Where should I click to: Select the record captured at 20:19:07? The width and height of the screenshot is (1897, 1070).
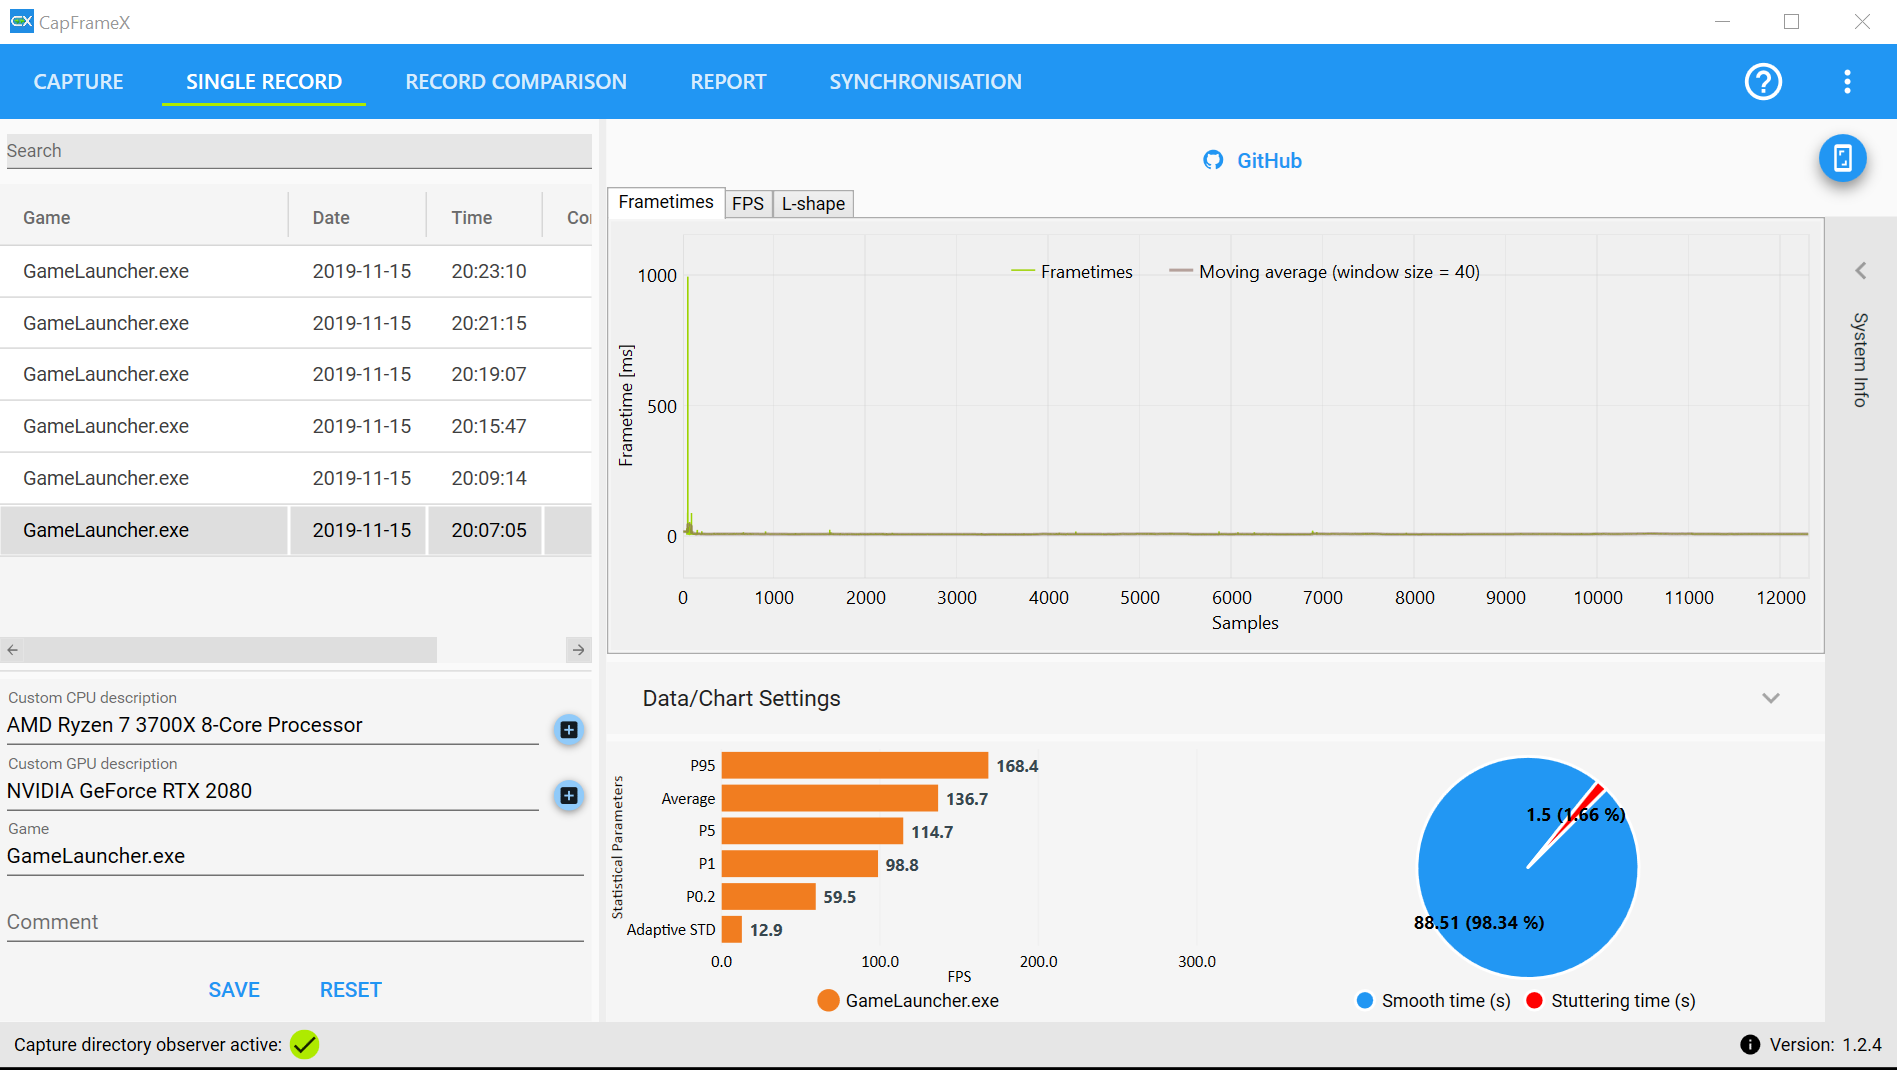[296, 374]
